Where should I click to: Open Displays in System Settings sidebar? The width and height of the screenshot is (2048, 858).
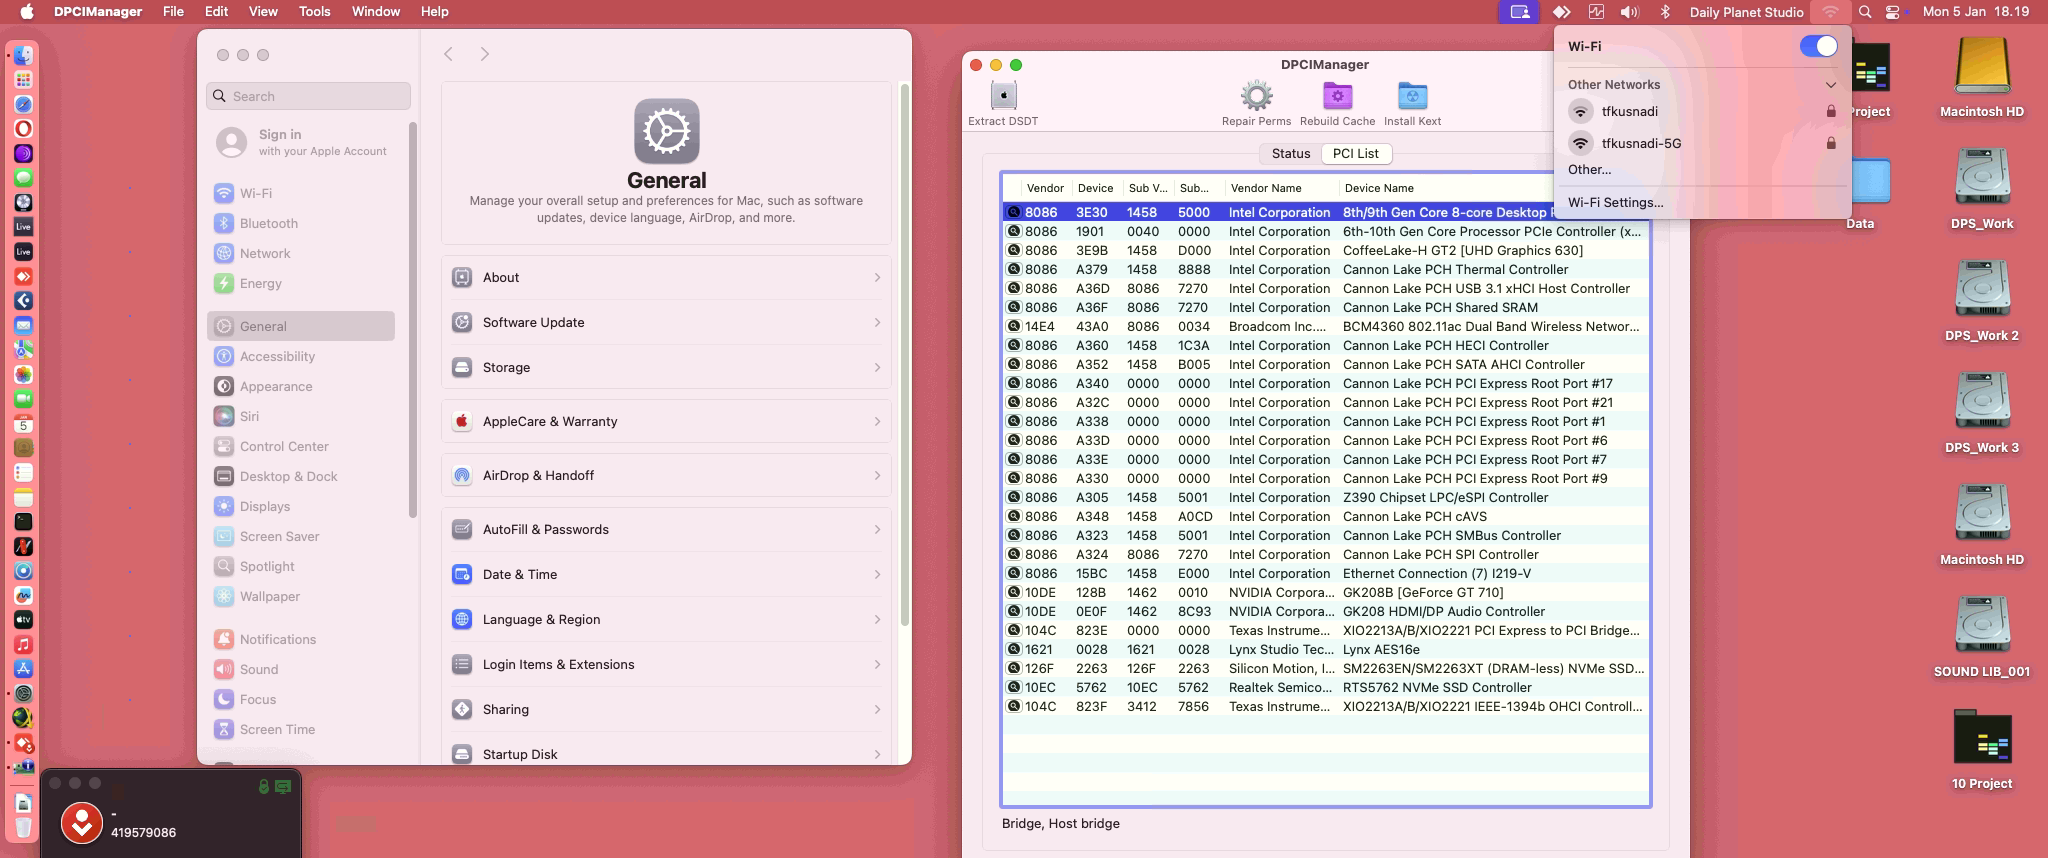pyautogui.click(x=301, y=506)
